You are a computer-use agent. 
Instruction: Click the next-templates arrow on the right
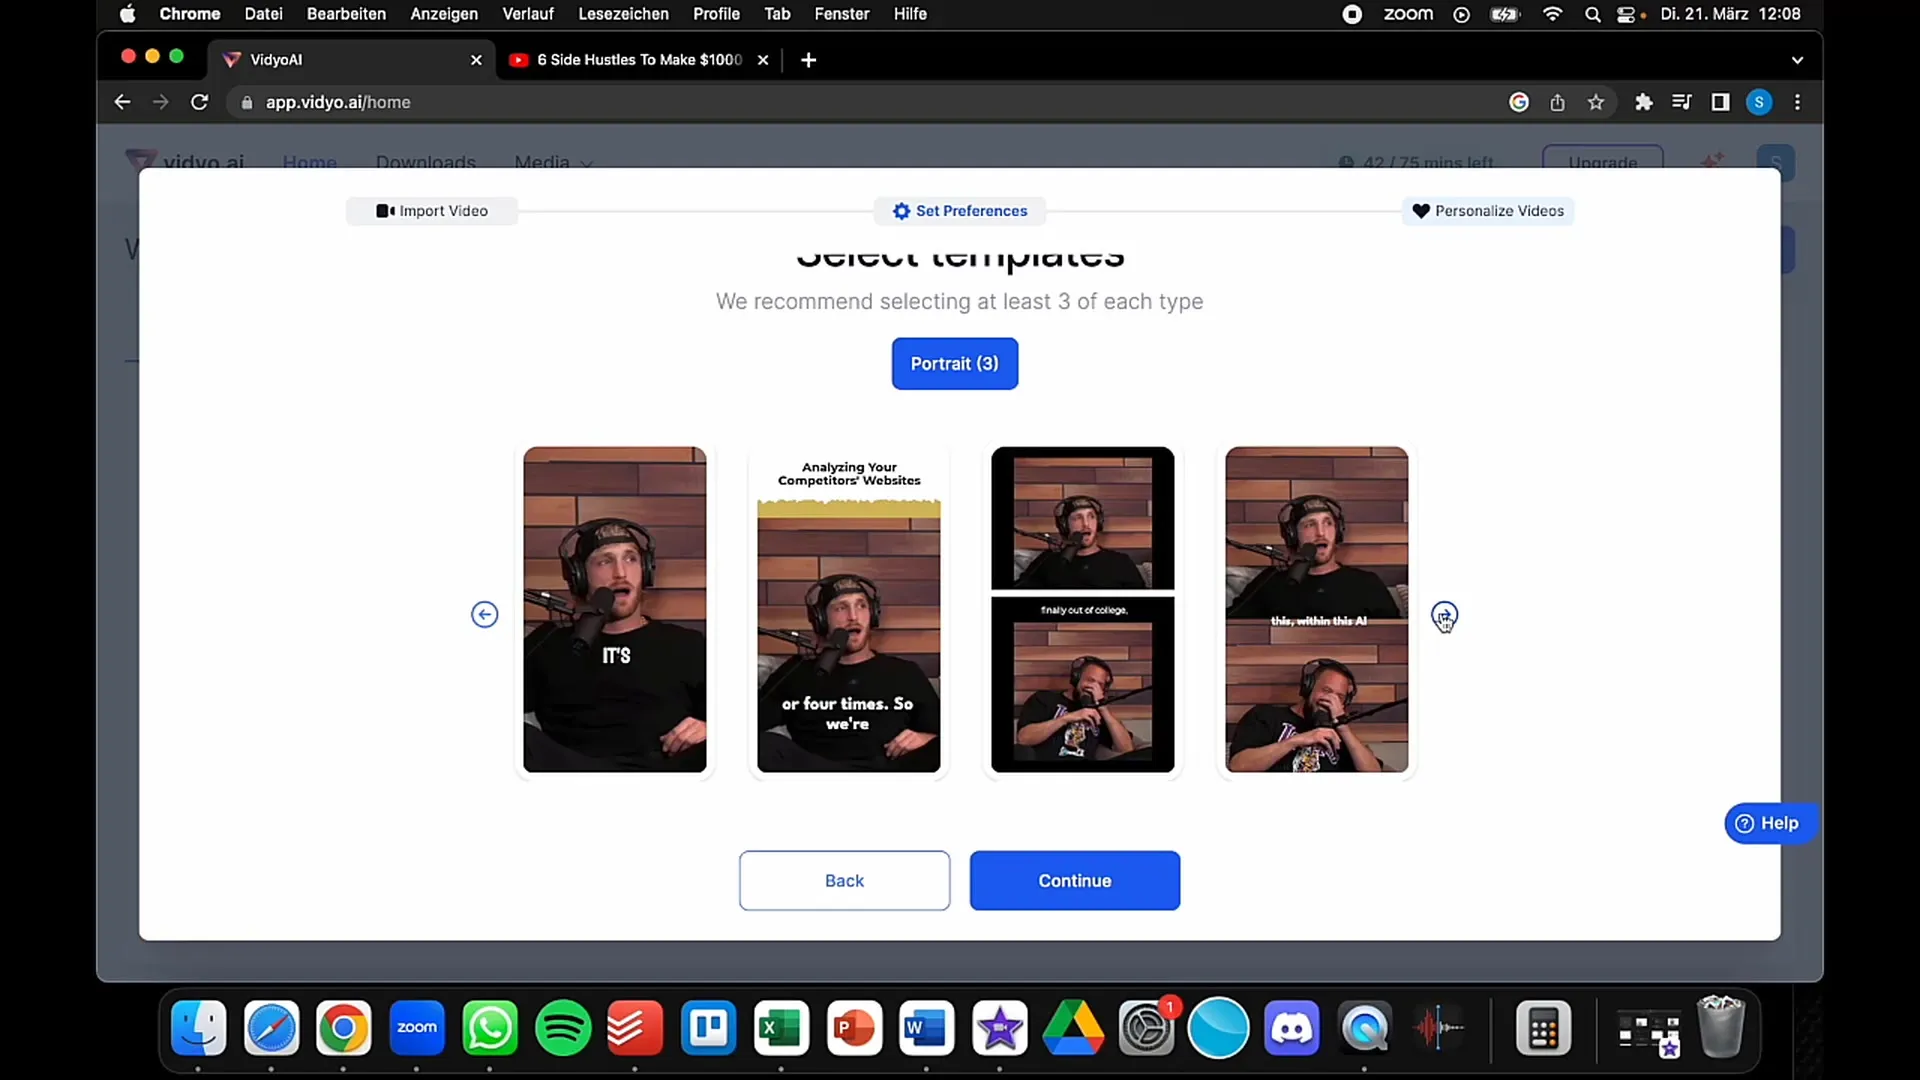[x=1444, y=615]
